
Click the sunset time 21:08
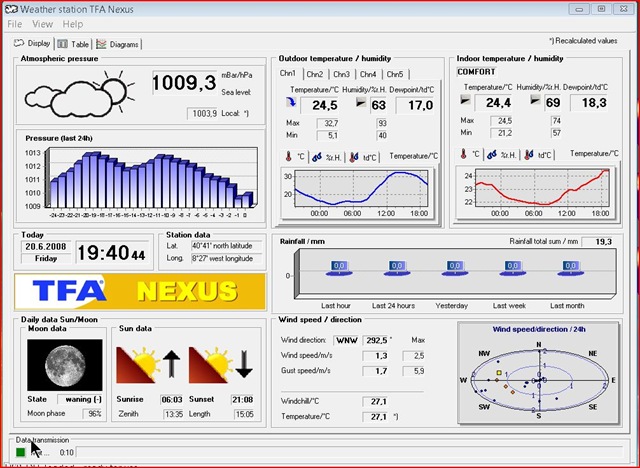click(242, 399)
